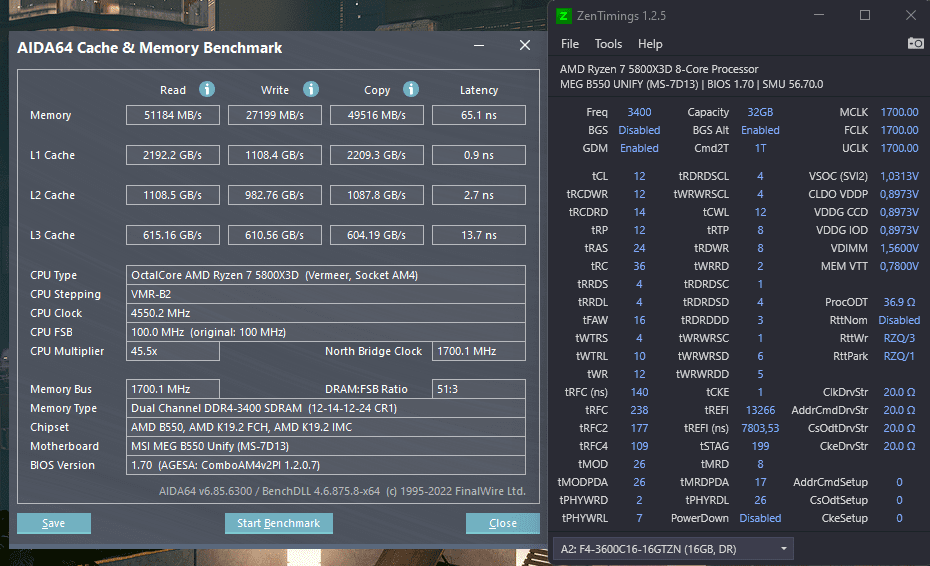Screen dimensions: 930x566
Task: Click the L3 Cache latency 13.7 ns
Action: [479, 235]
